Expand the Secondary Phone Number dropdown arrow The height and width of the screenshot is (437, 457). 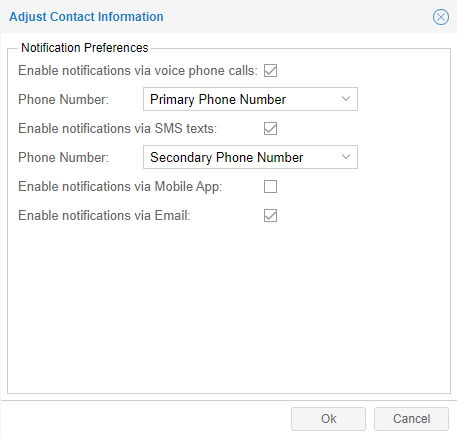pos(346,157)
